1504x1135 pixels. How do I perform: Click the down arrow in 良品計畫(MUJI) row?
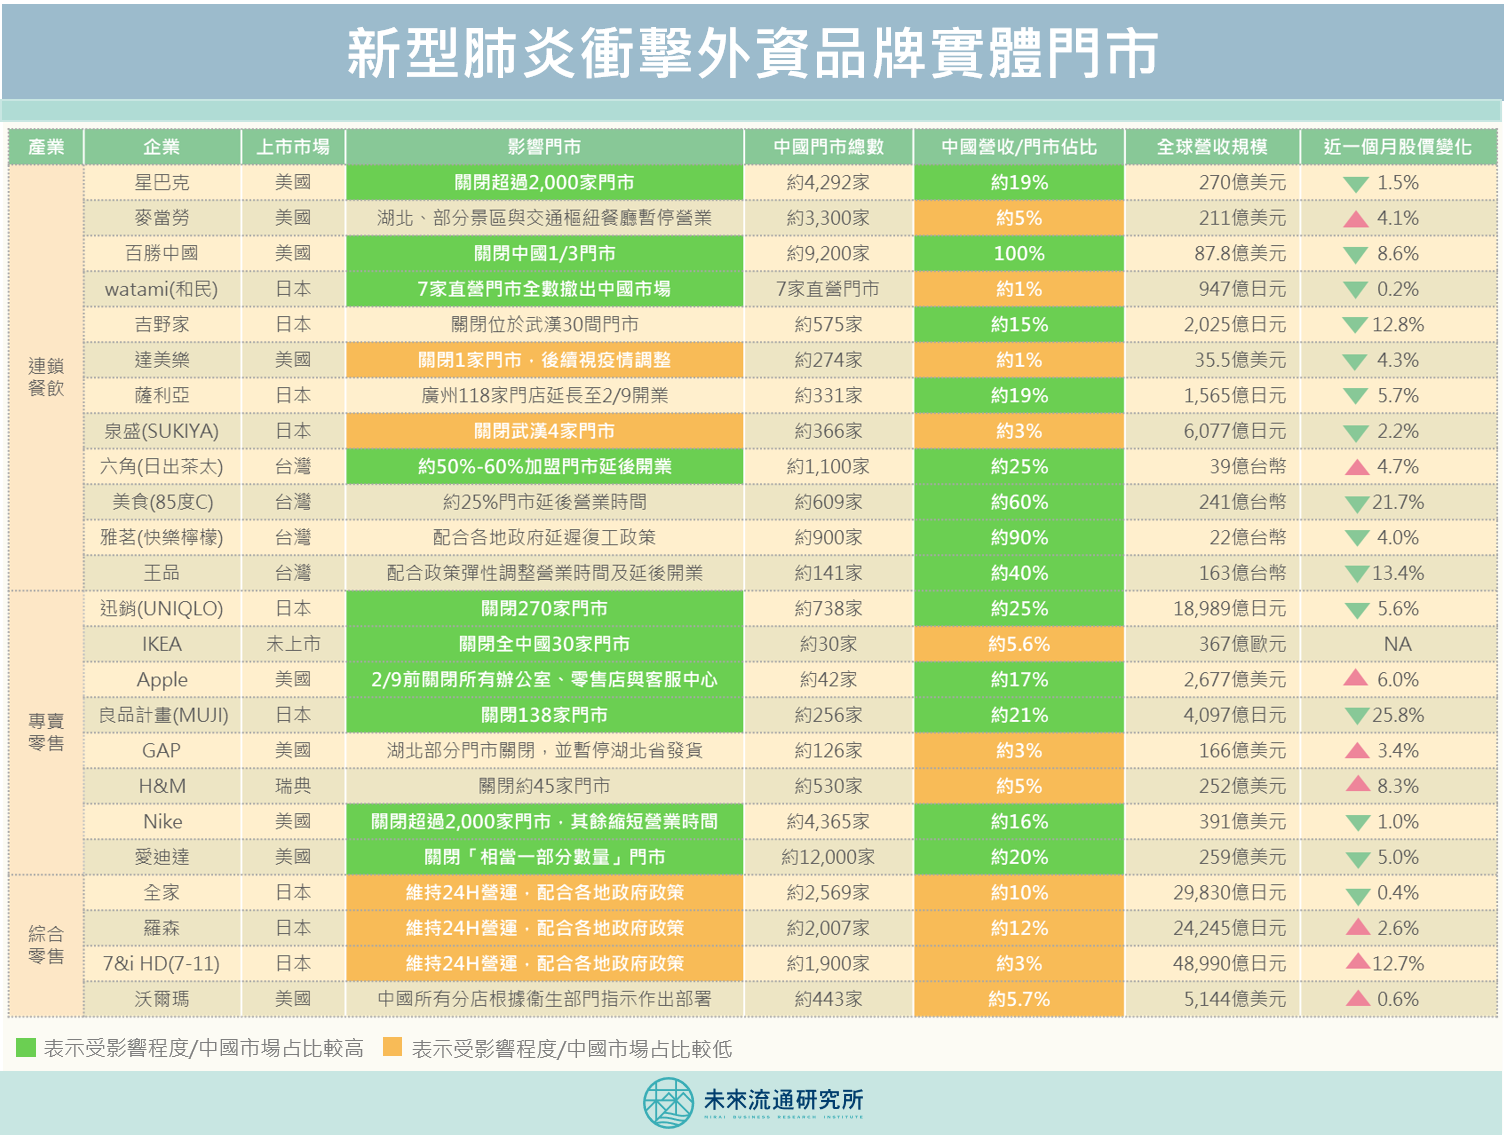pyautogui.click(x=1356, y=716)
